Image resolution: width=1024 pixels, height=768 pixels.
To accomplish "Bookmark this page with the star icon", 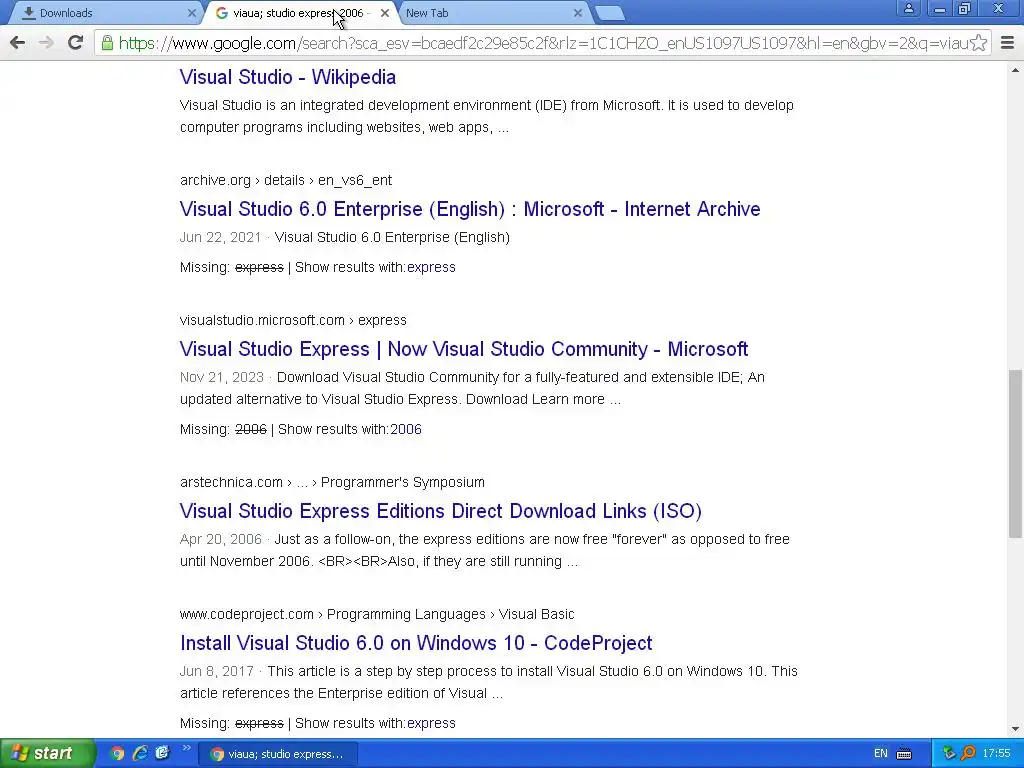I will click(978, 43).
